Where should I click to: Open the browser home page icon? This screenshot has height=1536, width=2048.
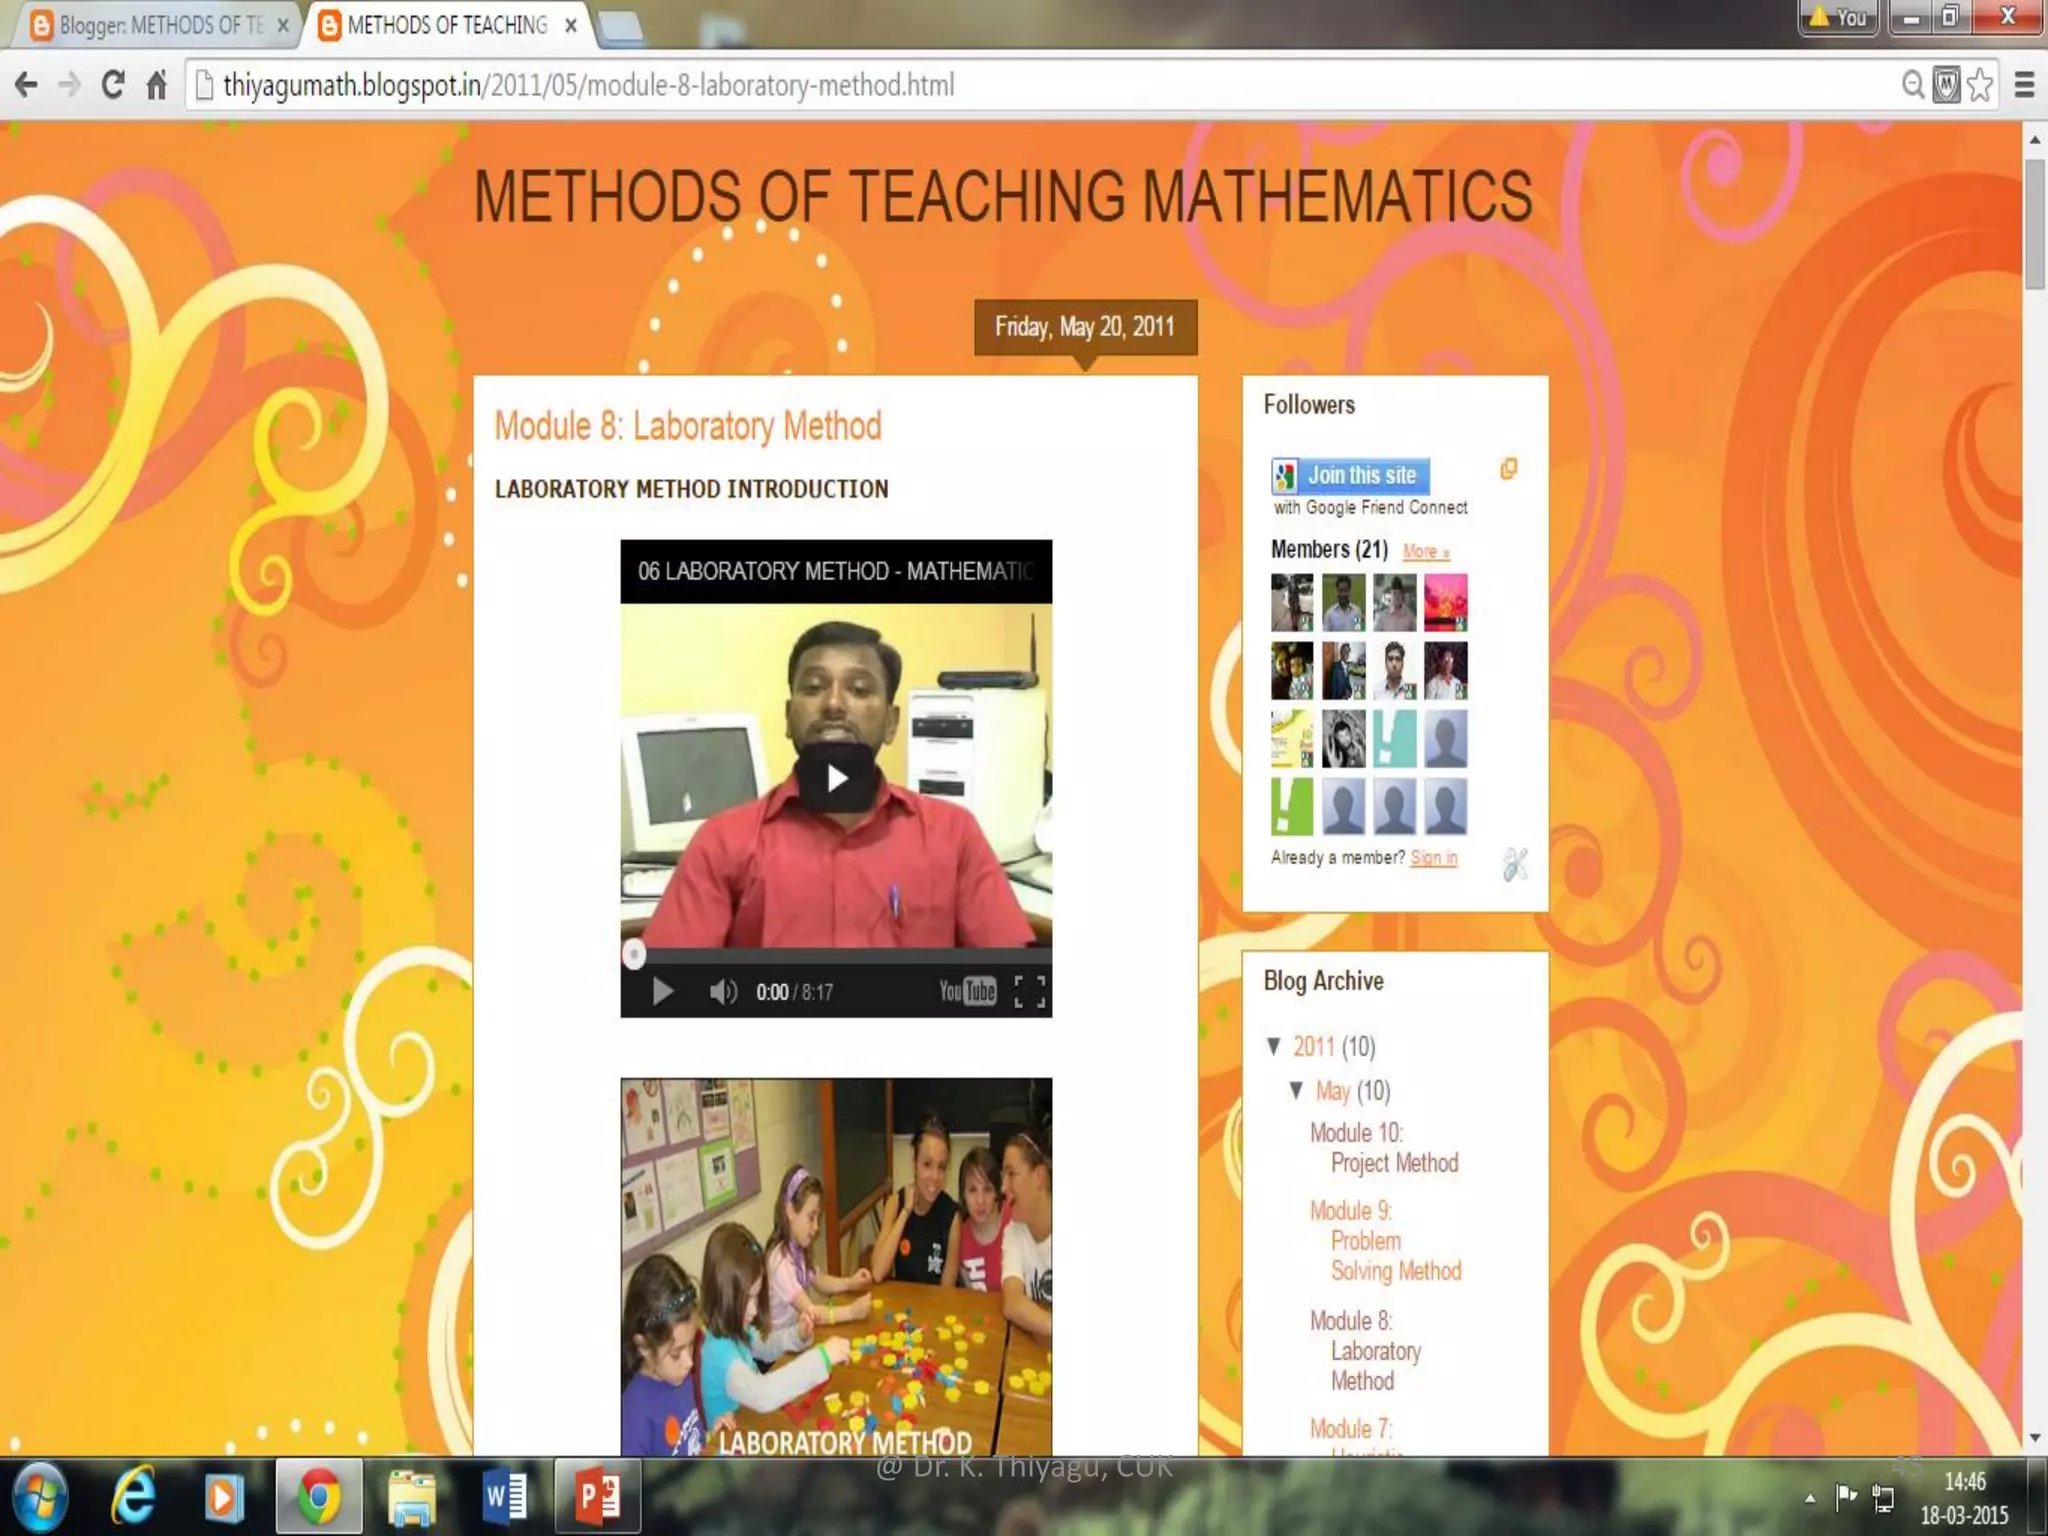[x=156, y=85]
